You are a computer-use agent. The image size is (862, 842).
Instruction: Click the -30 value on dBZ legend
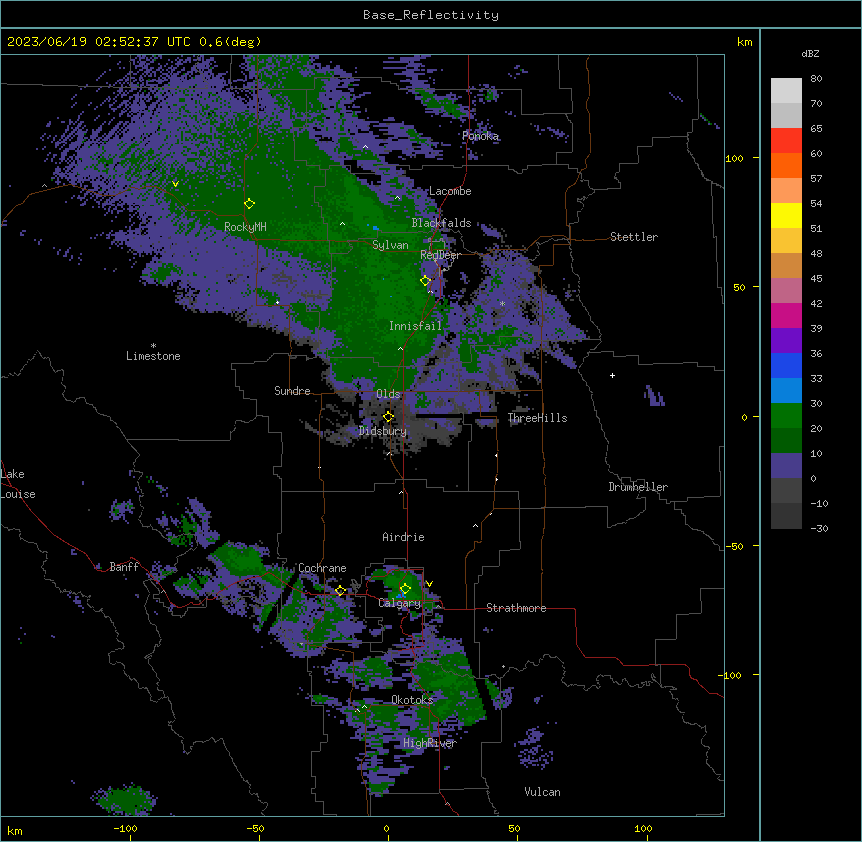(x=819, y=528)
